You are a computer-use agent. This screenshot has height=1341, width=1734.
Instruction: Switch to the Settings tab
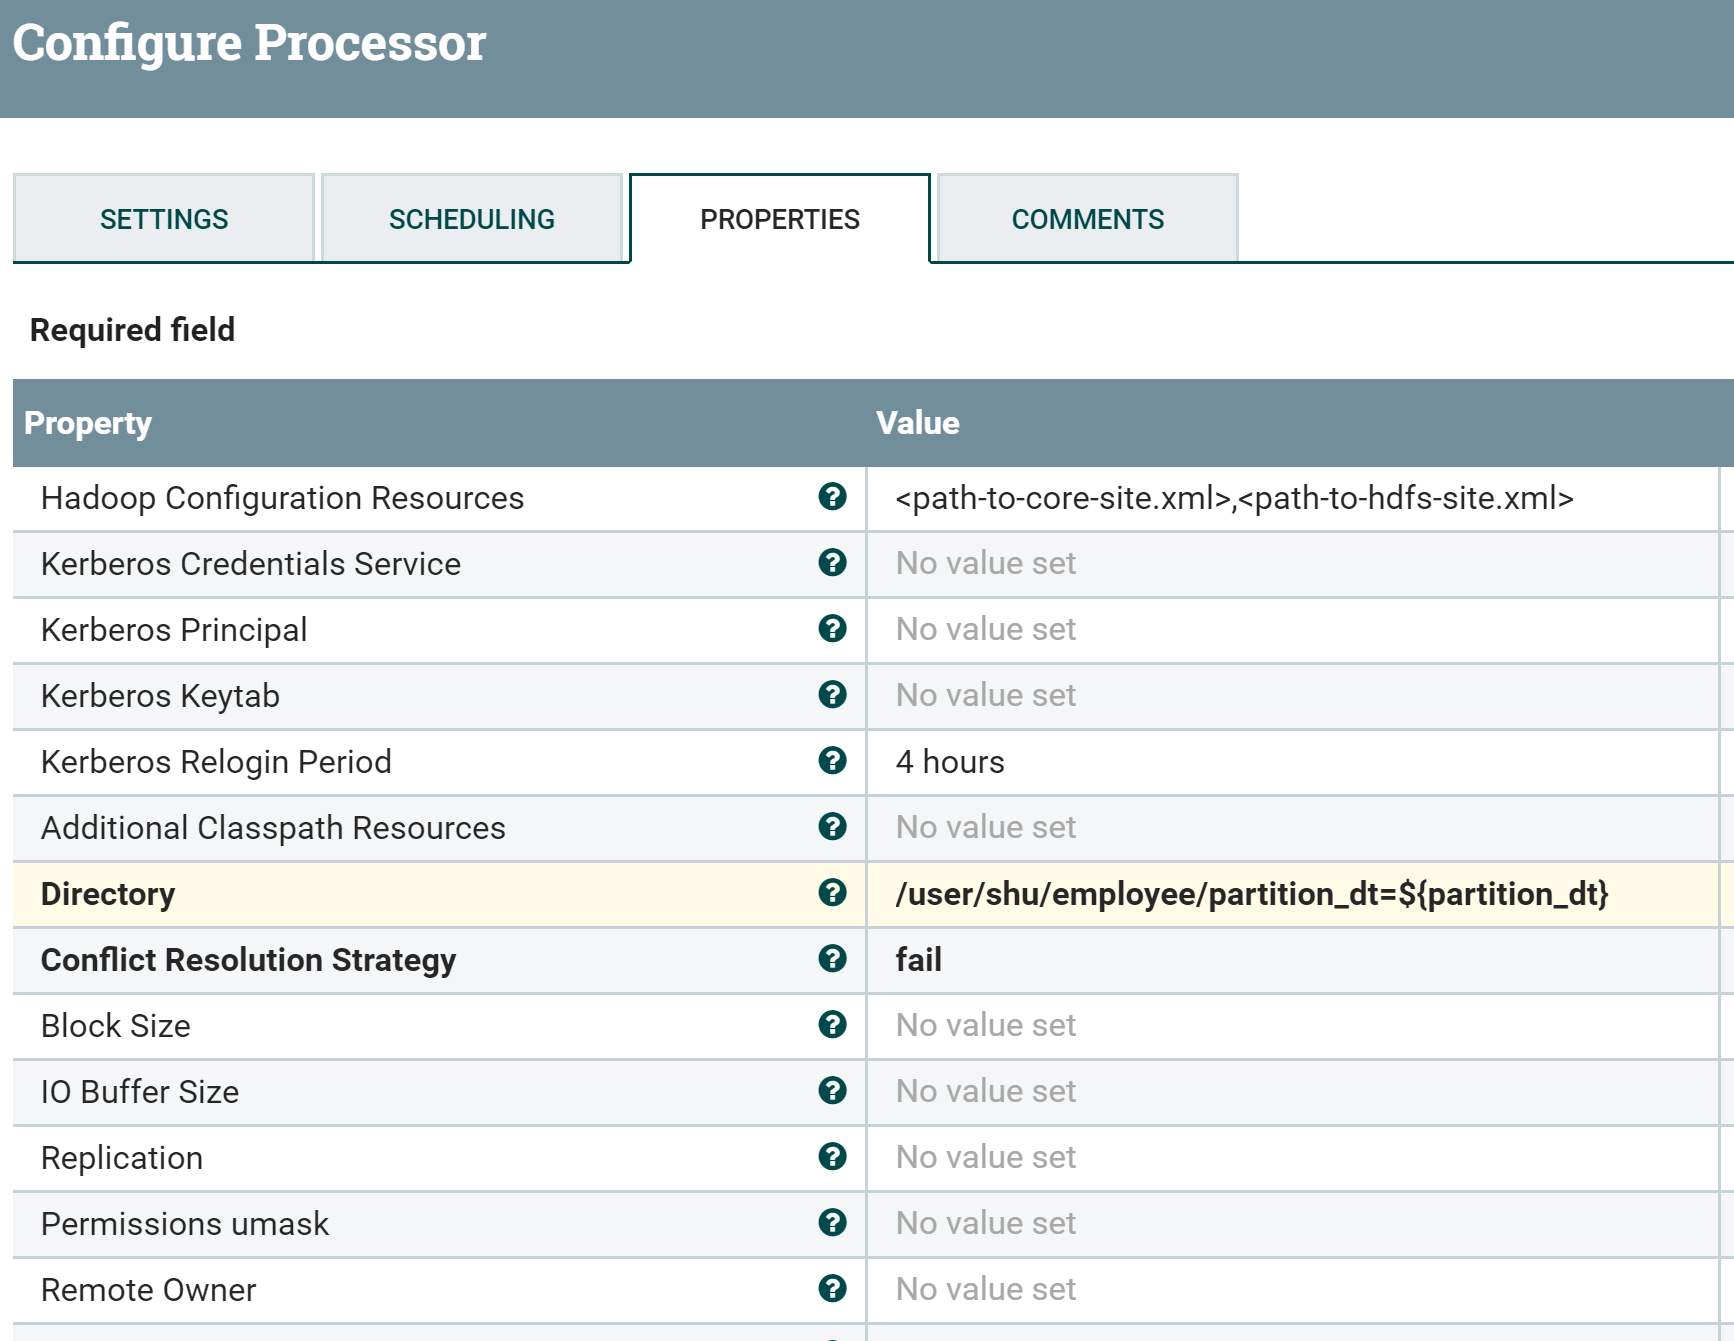(x=163, y=218)
